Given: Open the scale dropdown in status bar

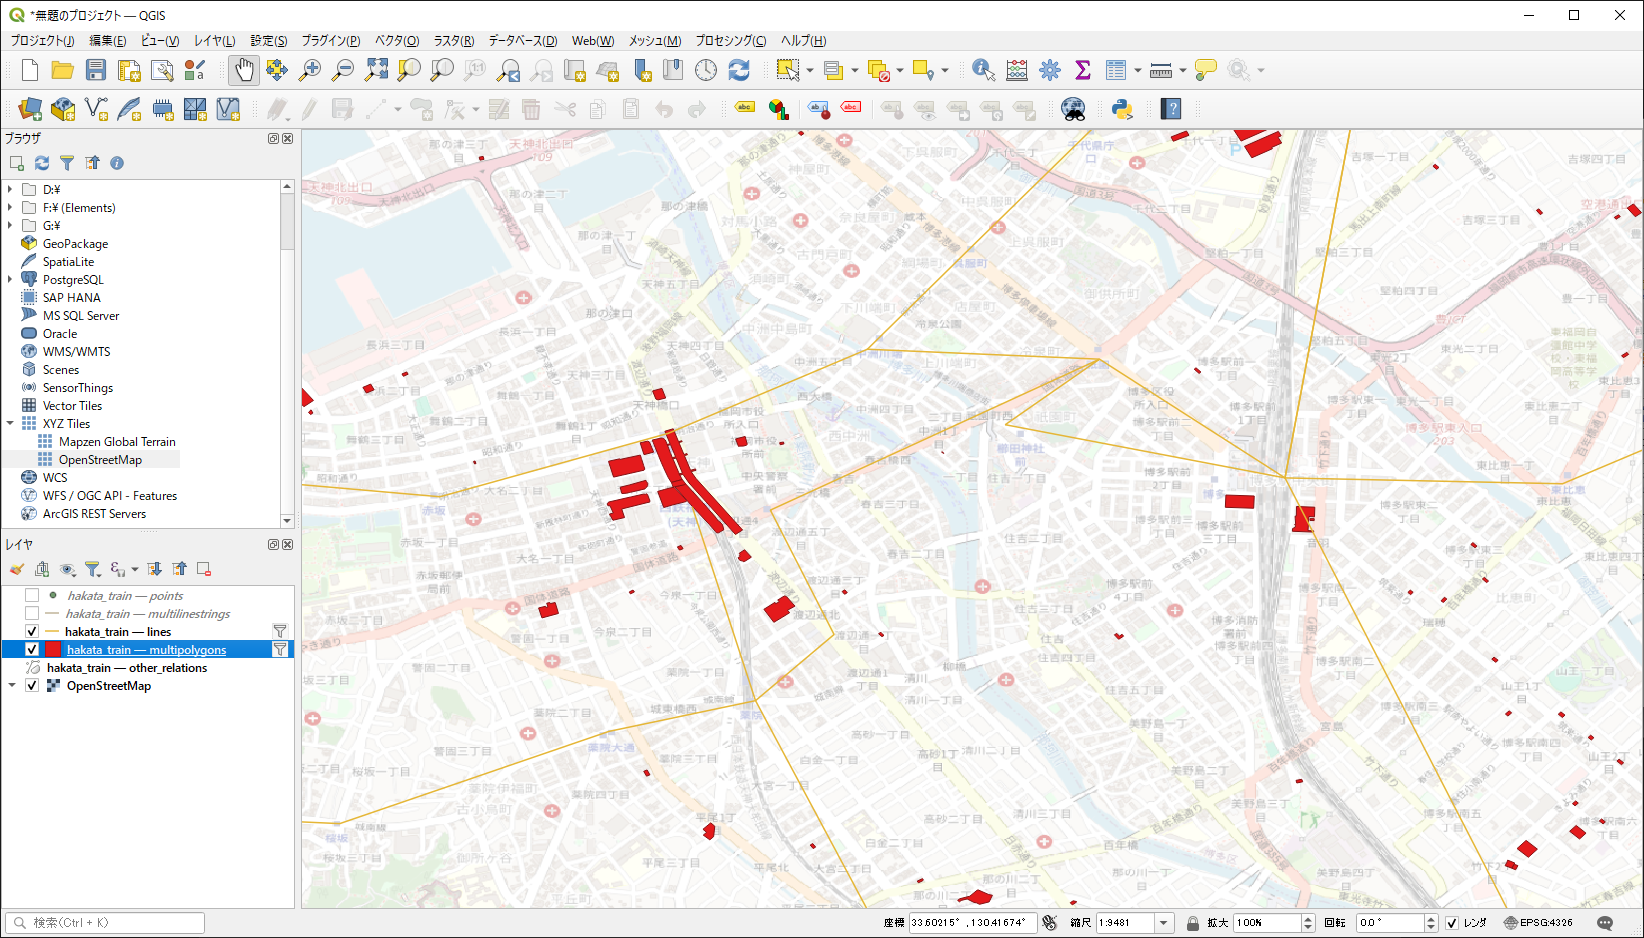Looking at the screenshot, I should [x=1163, y=923].
